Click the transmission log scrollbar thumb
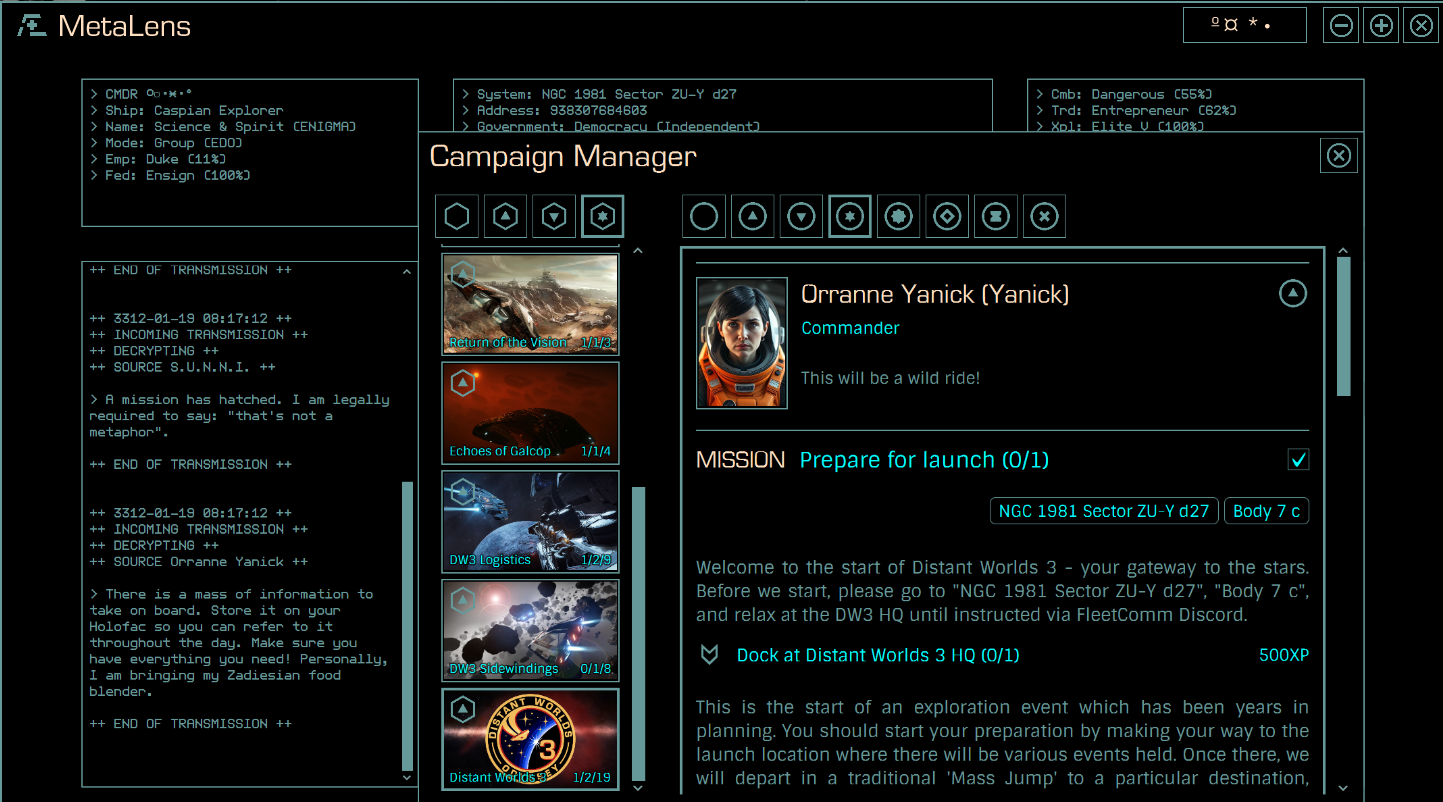 point(407,626)
